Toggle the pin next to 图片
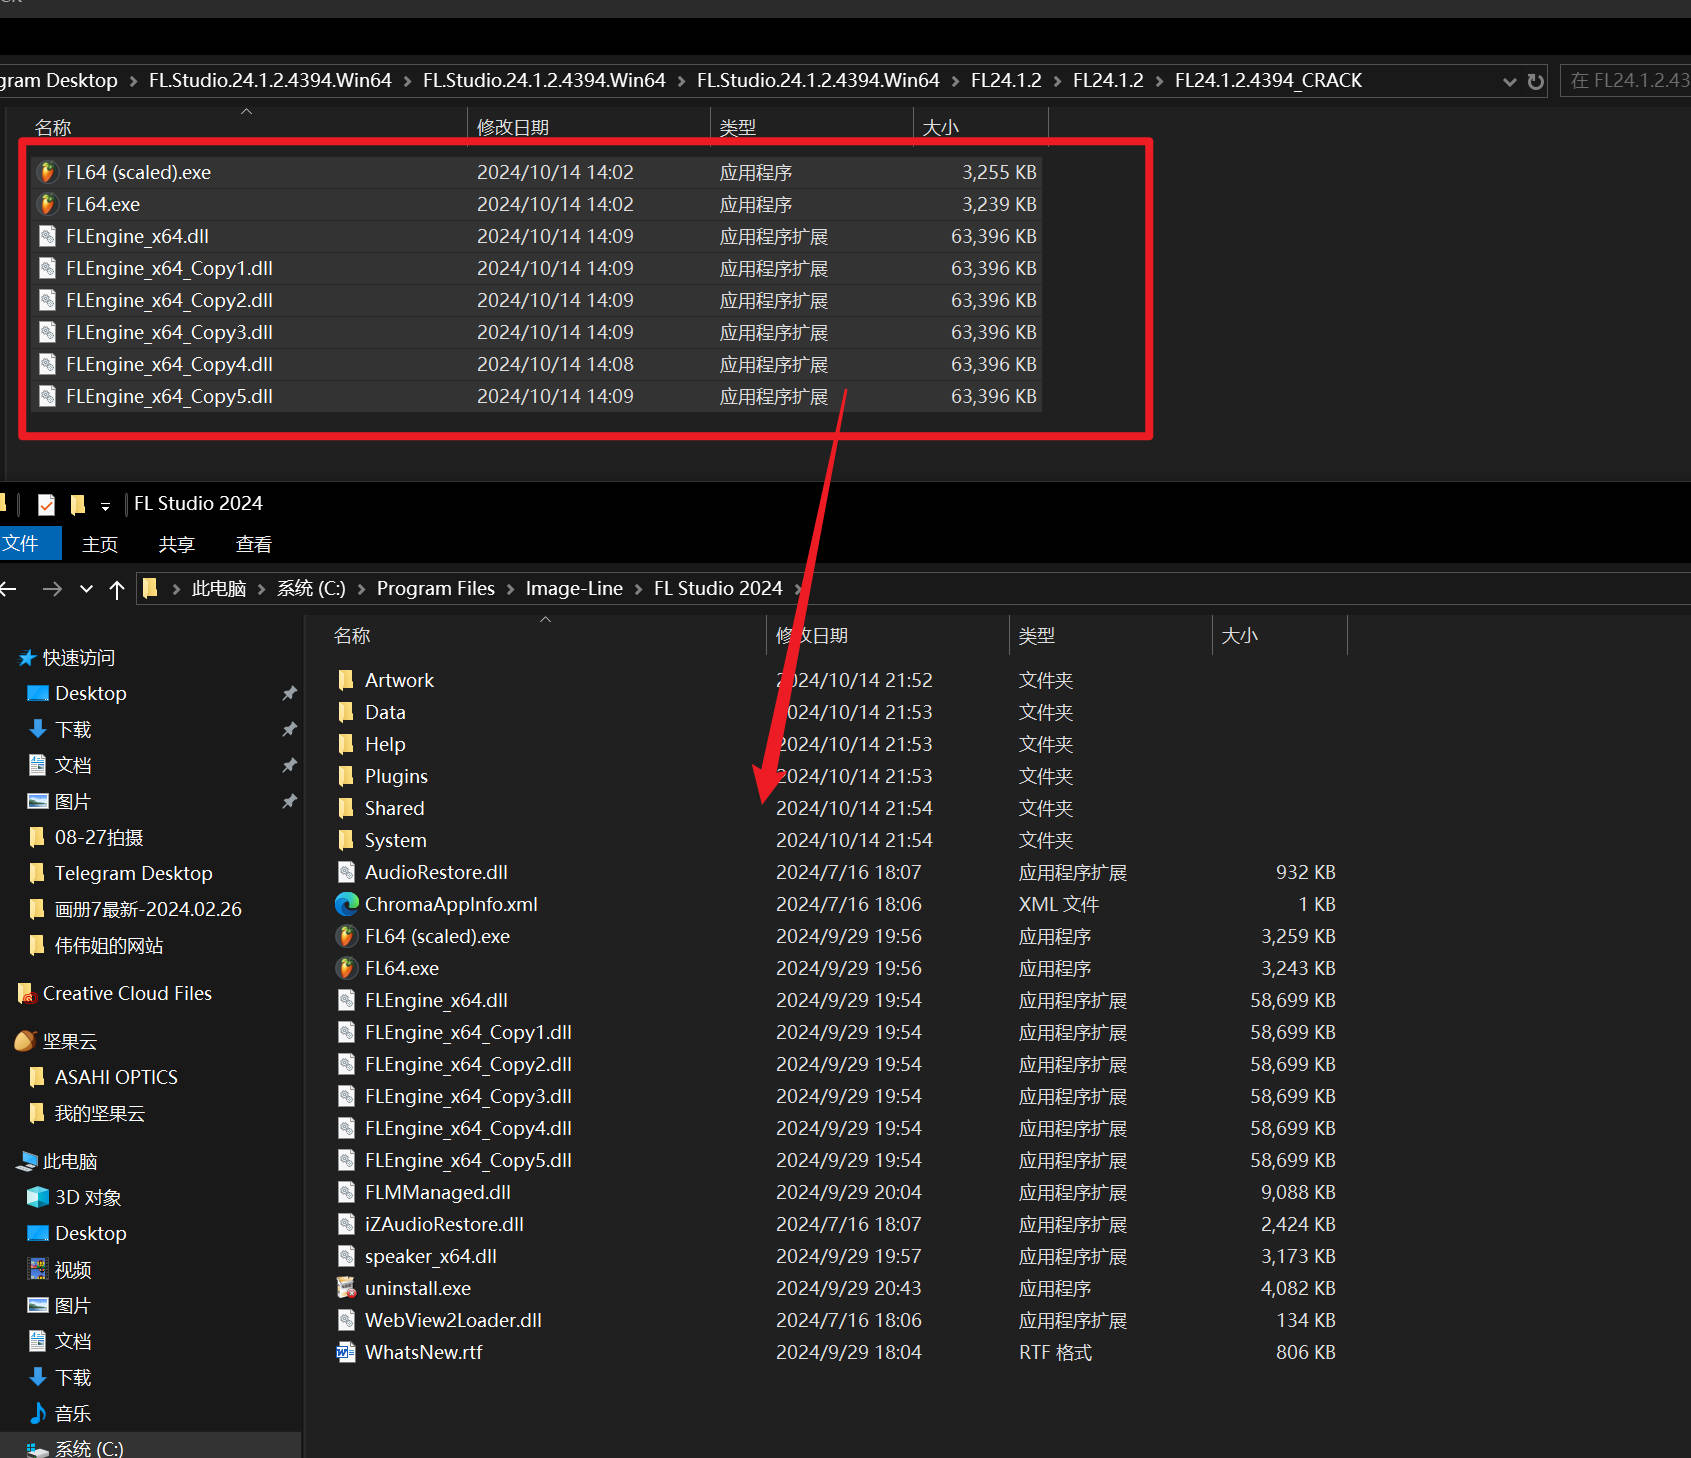Viewport: 1691px width, 1458px height. coord(289,801)
